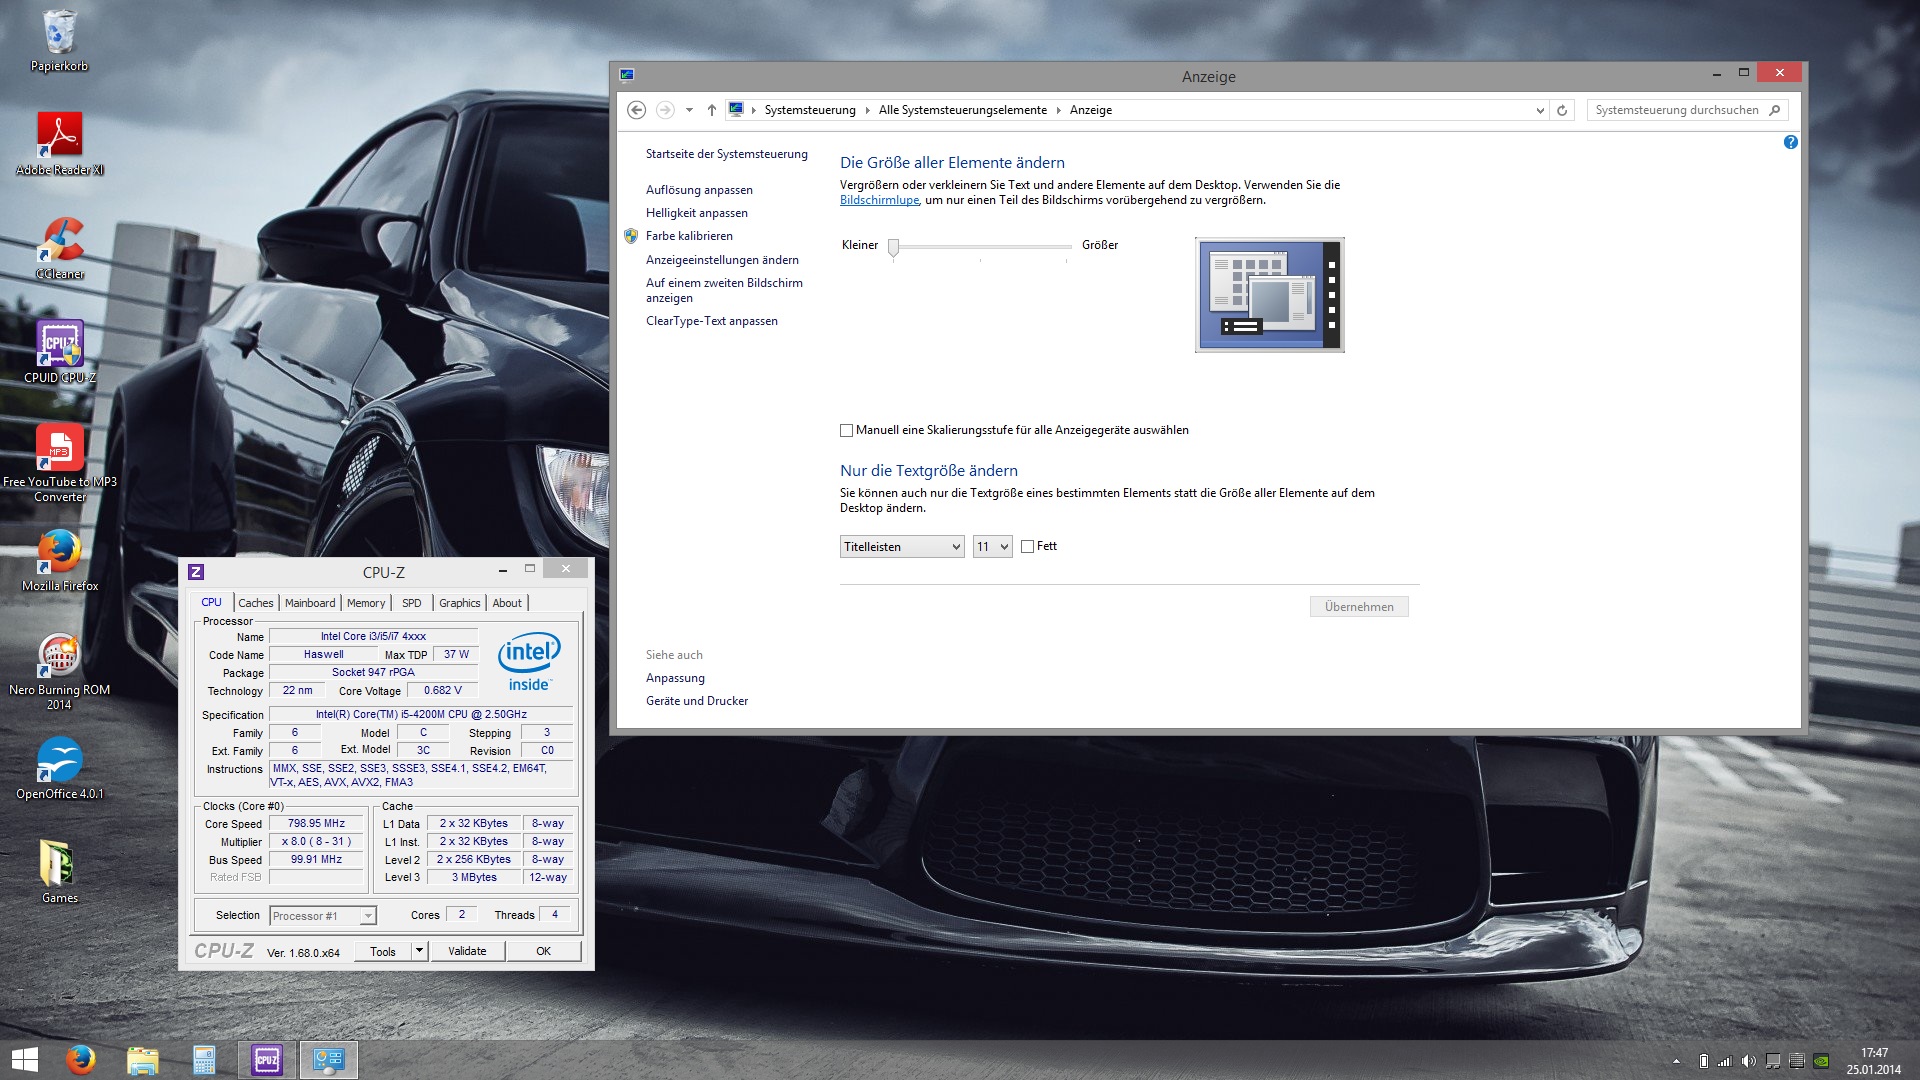This screenshot has width=1920, height=1080.
Task: Toggle the Fett bold checkbox
Action: (1027, 547)
